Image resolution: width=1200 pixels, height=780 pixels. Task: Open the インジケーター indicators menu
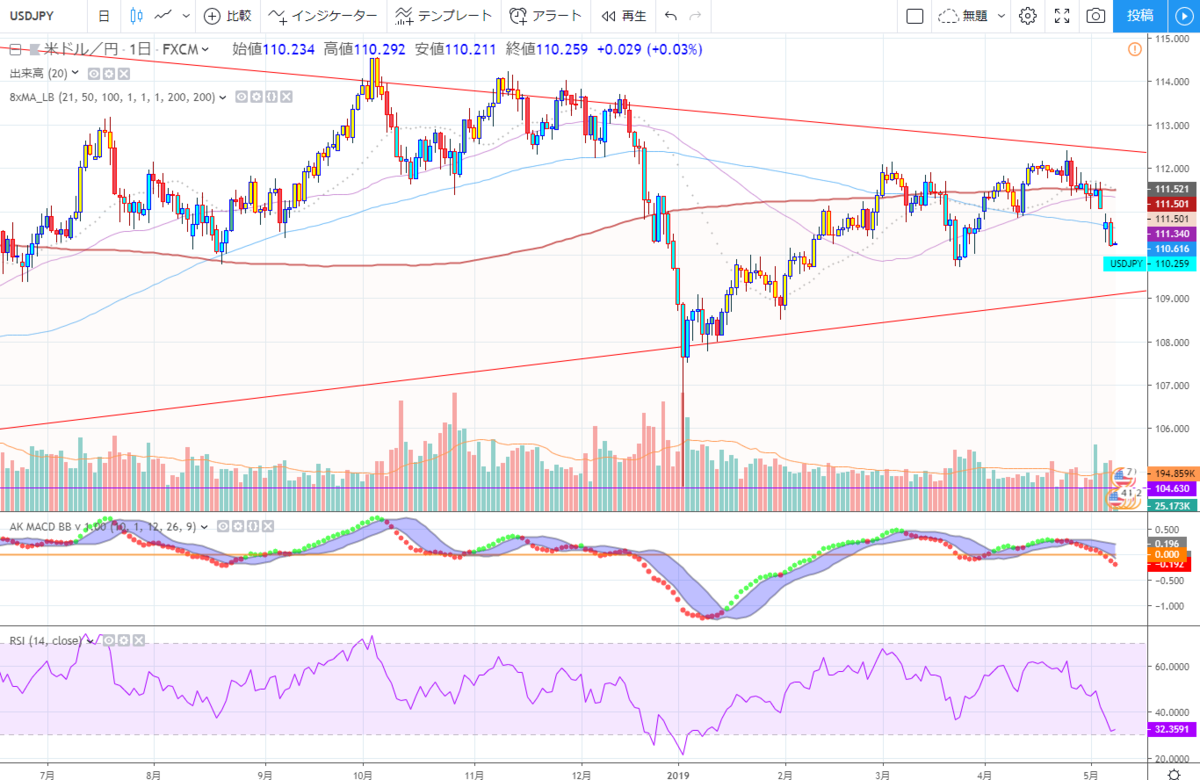click(322, 16)
